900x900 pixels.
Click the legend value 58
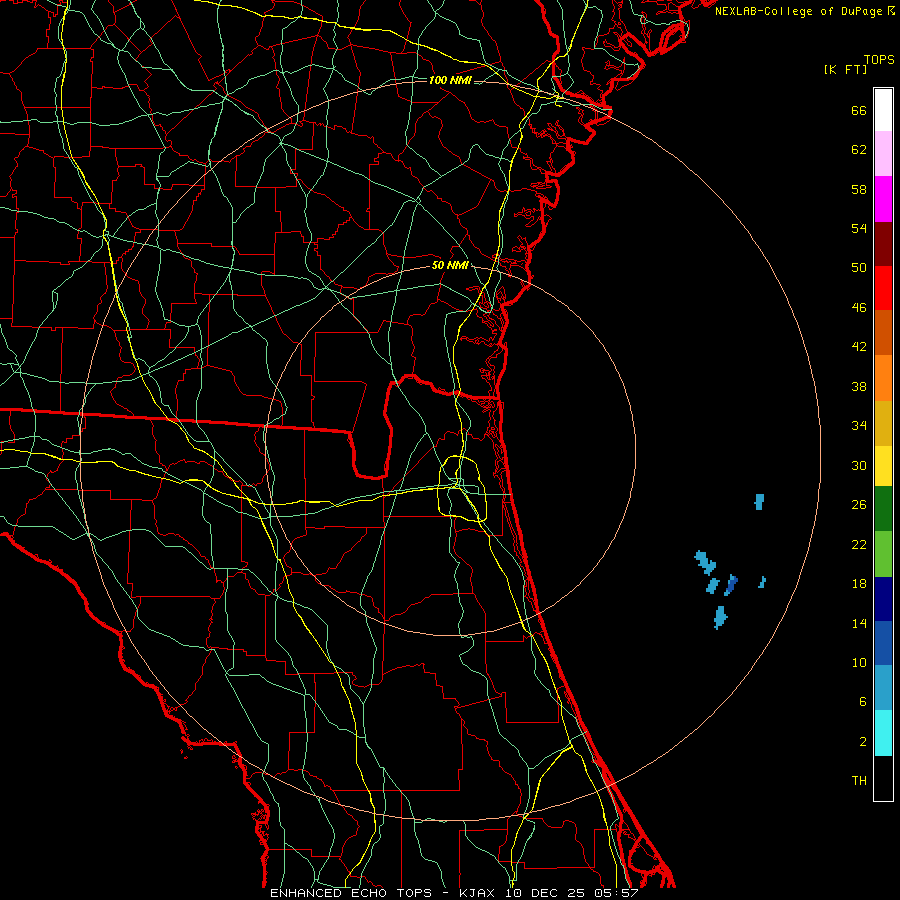point(859,189)
